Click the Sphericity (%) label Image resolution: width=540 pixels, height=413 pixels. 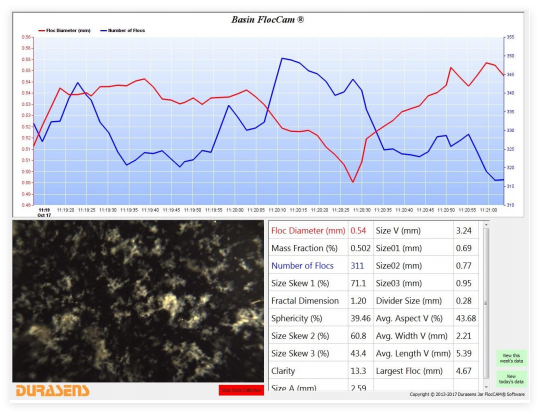coord(297,318)
